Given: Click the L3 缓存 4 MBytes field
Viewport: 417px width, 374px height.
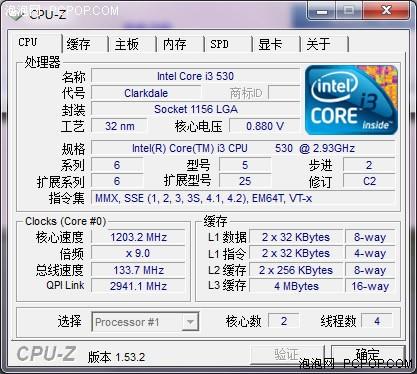Looking at the screenshot, I should tap(296, 286).
